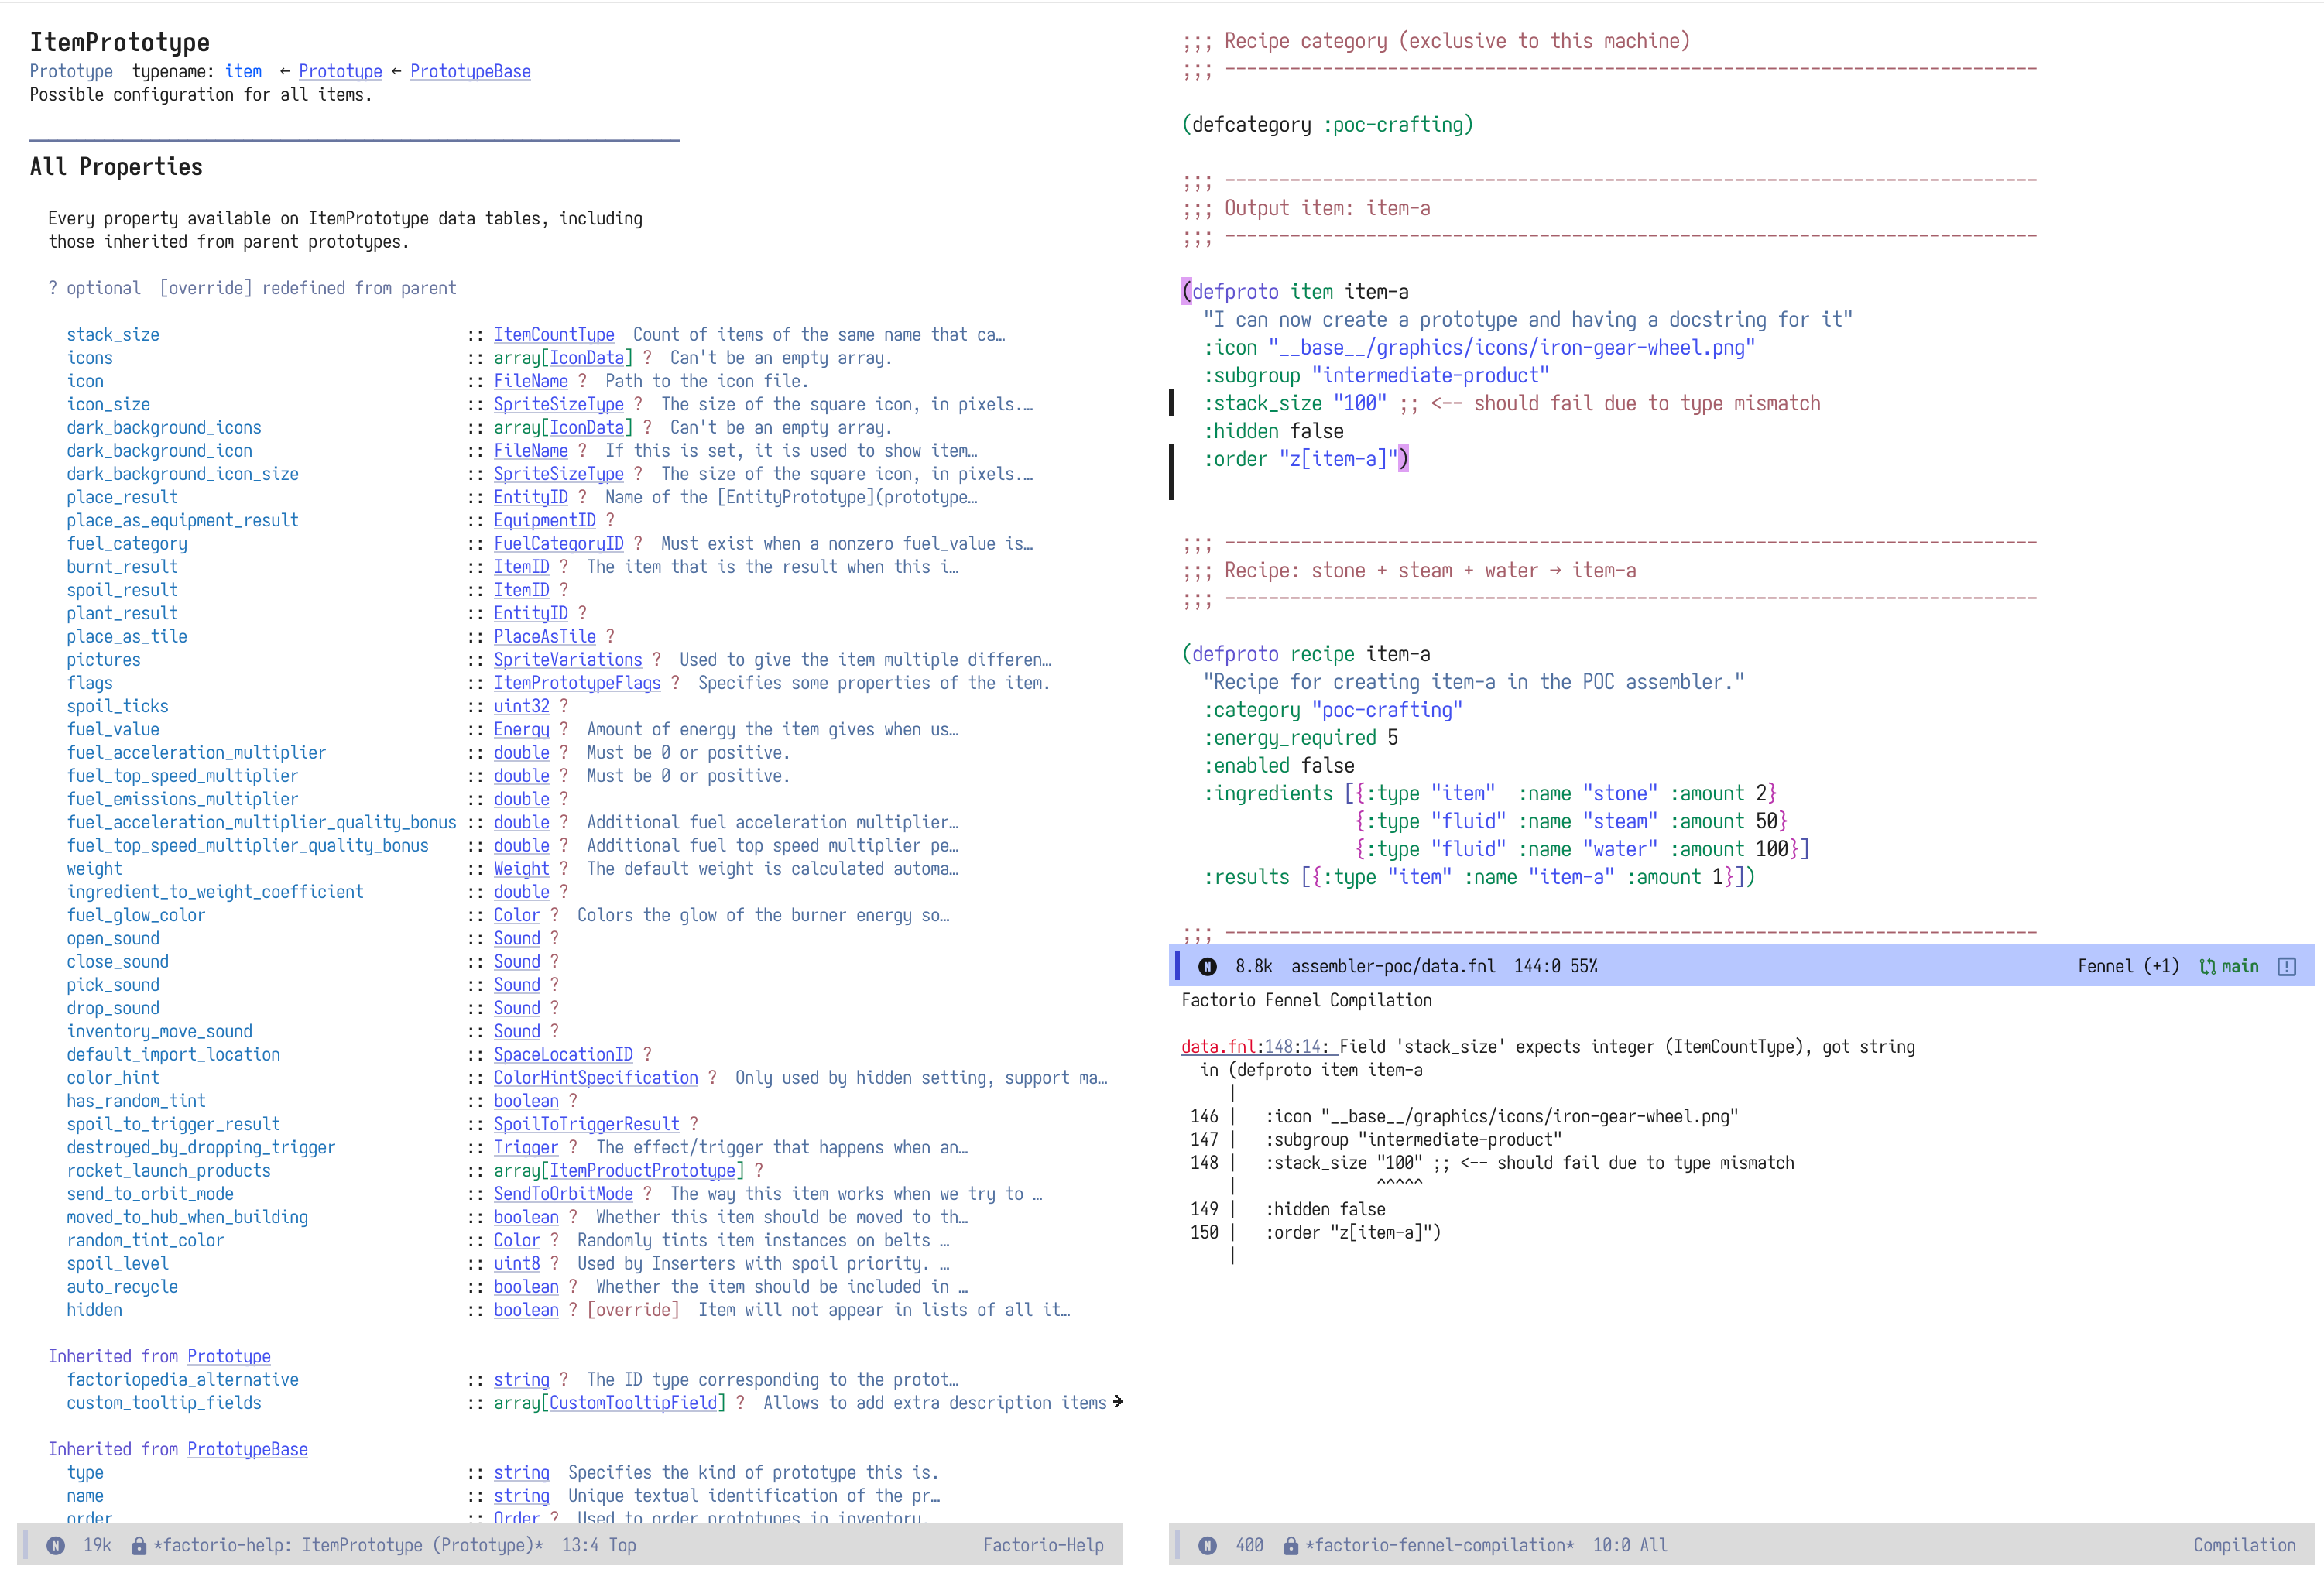Click the git branch main icon
Screen dimensions: 2324x1573
pos(2208,966)
